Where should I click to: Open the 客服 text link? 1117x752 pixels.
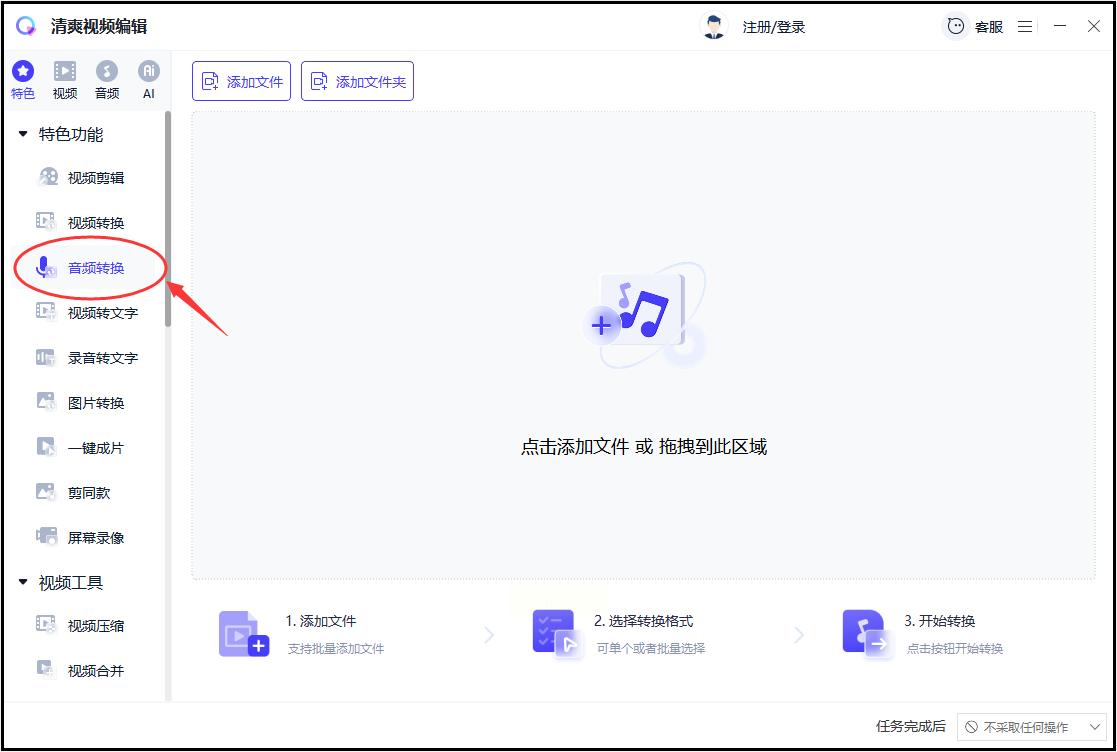click(989, 27)
